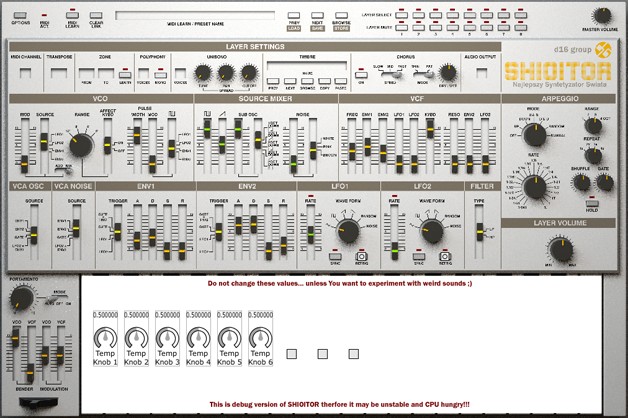628x418 pixels.
Task: Click the ENV1 TRIGGER selector slider
Action: tap(118, 232)
